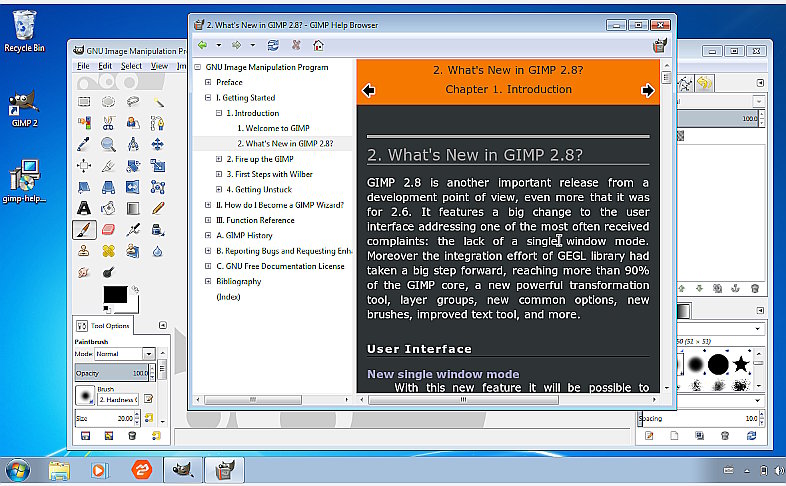This screenshot has width=786, height=486.
Task: Delete the tool preset with trash icon
Action: 132,435
